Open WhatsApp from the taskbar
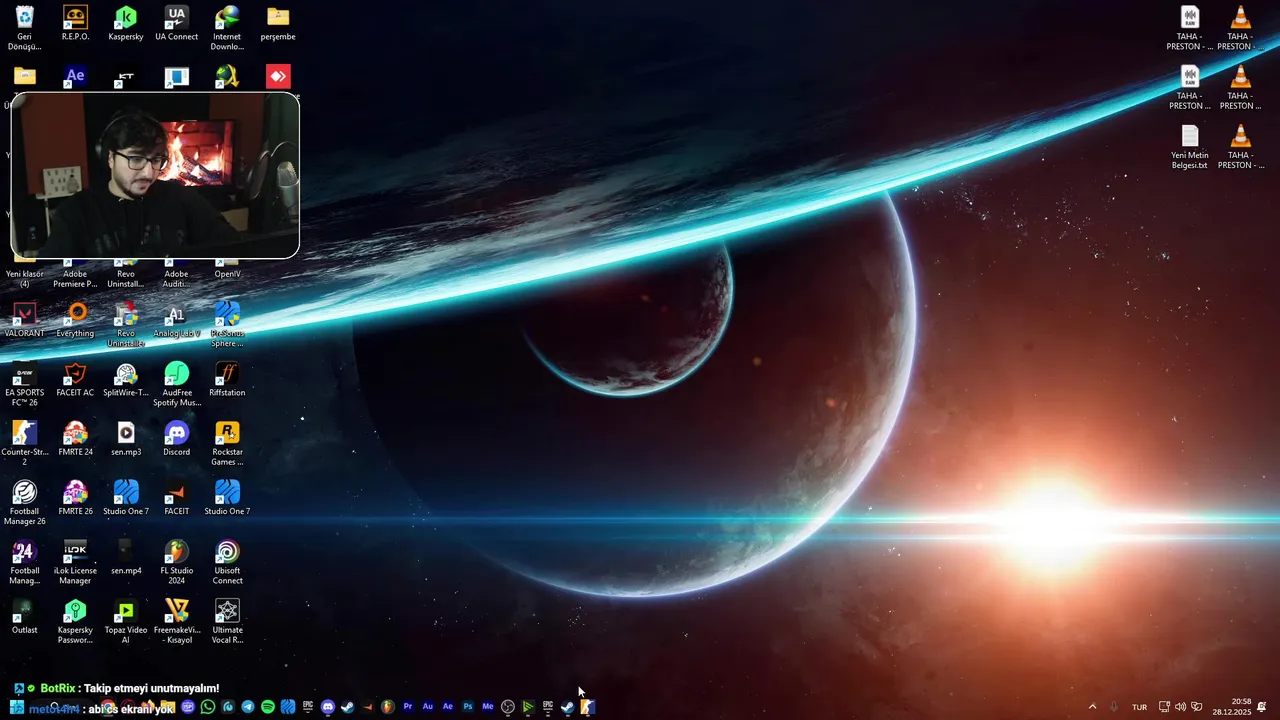Viewport: 1280px width, 720px height. point(208,707)
